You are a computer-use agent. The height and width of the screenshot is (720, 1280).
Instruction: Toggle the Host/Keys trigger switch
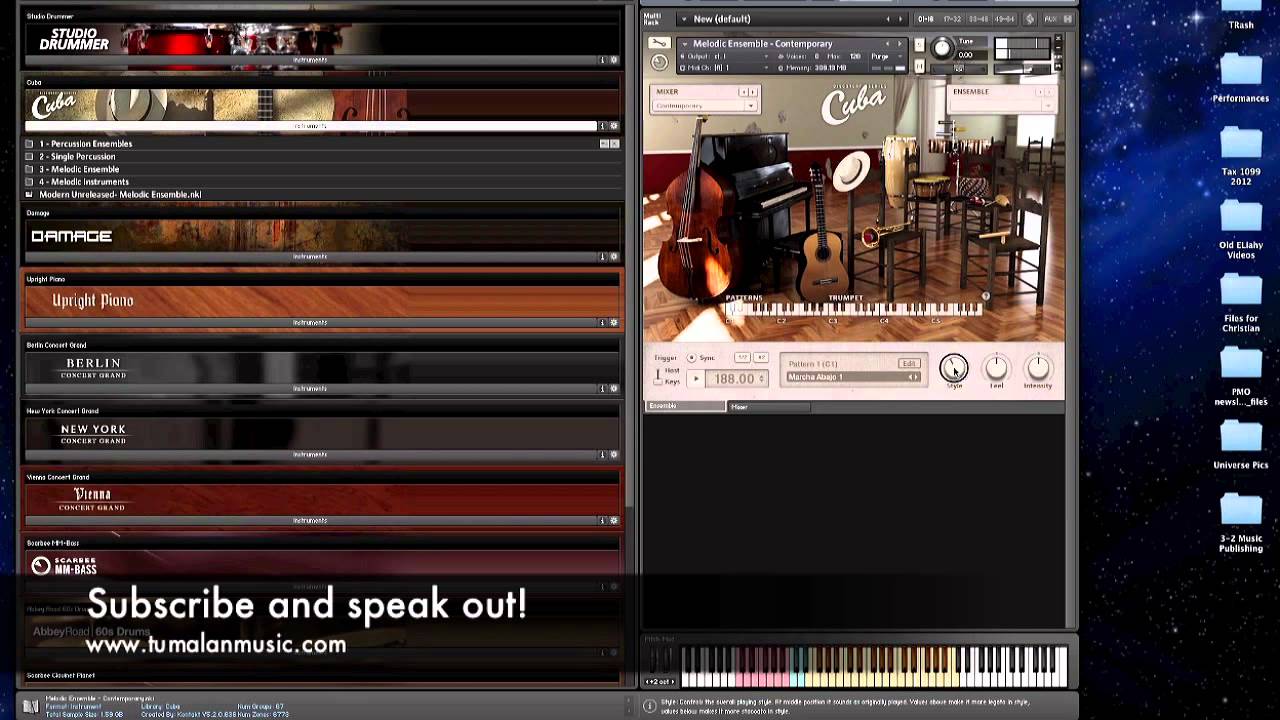658,376
